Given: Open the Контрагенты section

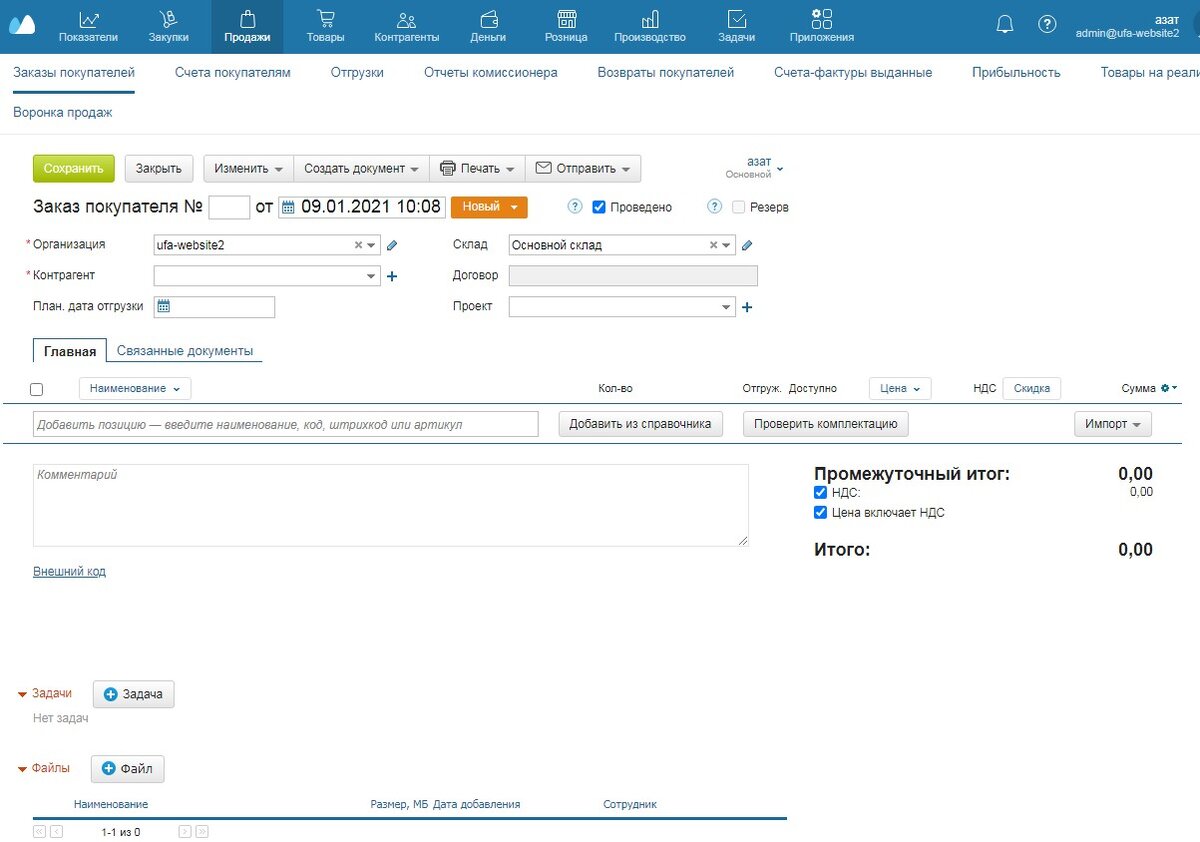Looking at the screenshot, I should point(406,27).
